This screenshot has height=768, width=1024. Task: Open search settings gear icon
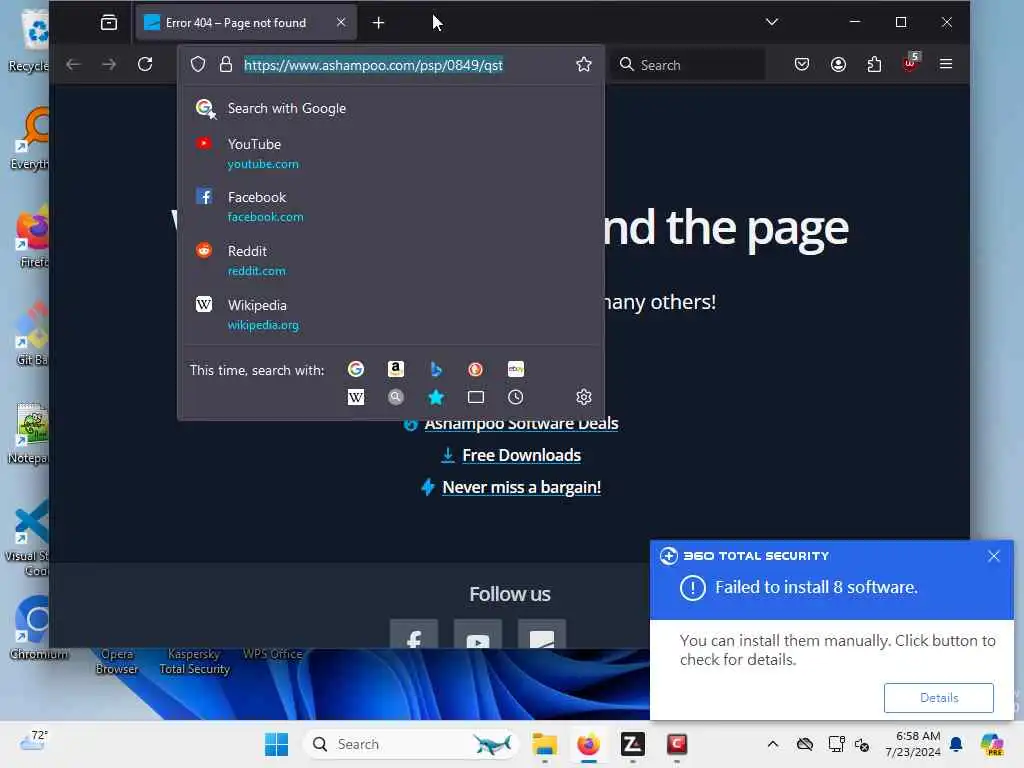[584, 396]
